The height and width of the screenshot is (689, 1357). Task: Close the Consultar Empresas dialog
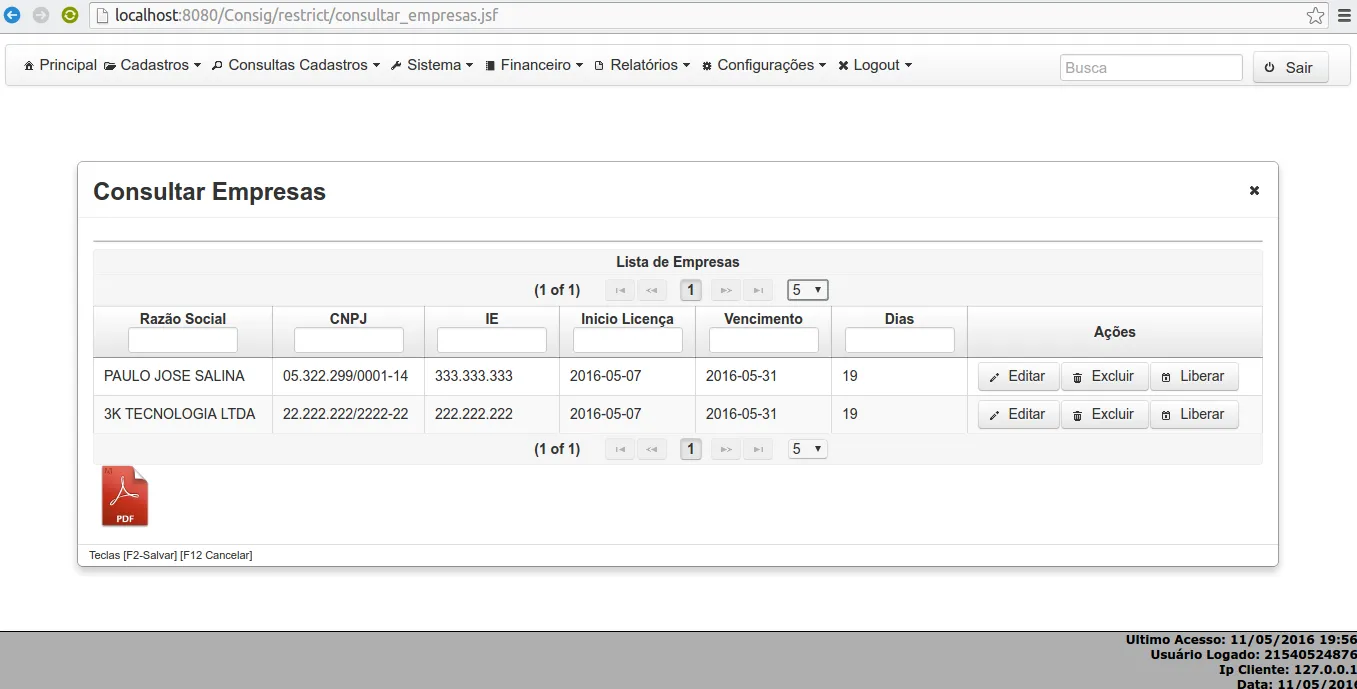click(1254, 190)
